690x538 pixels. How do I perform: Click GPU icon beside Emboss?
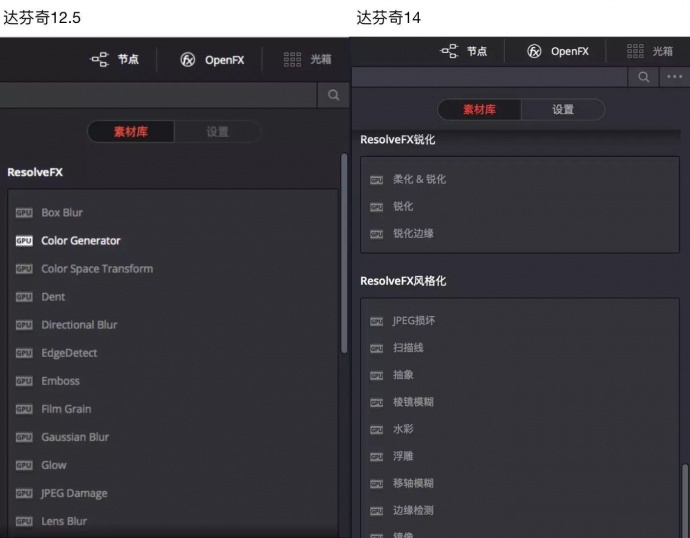24,381
